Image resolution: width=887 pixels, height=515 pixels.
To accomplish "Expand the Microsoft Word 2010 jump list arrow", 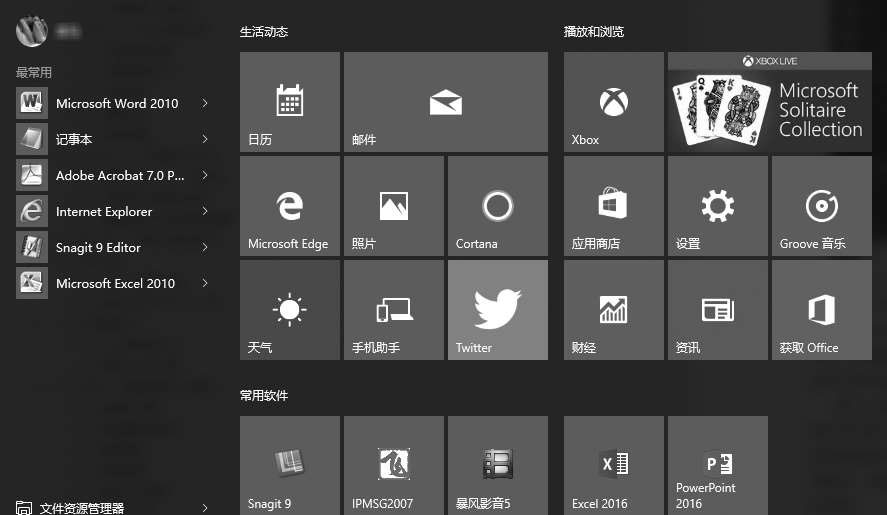I will [x=205, y=103].
